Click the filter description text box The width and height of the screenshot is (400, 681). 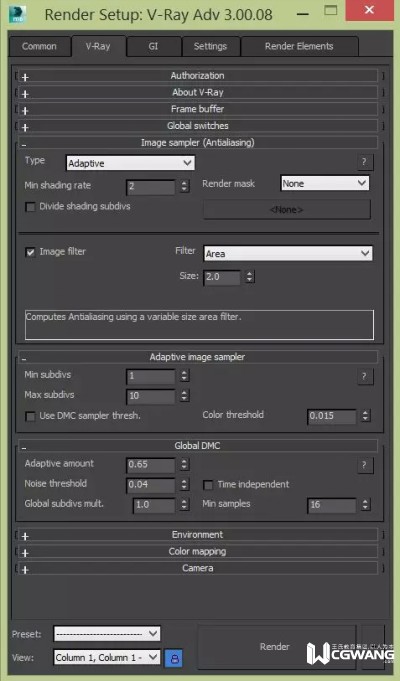[x=199, y=325]
